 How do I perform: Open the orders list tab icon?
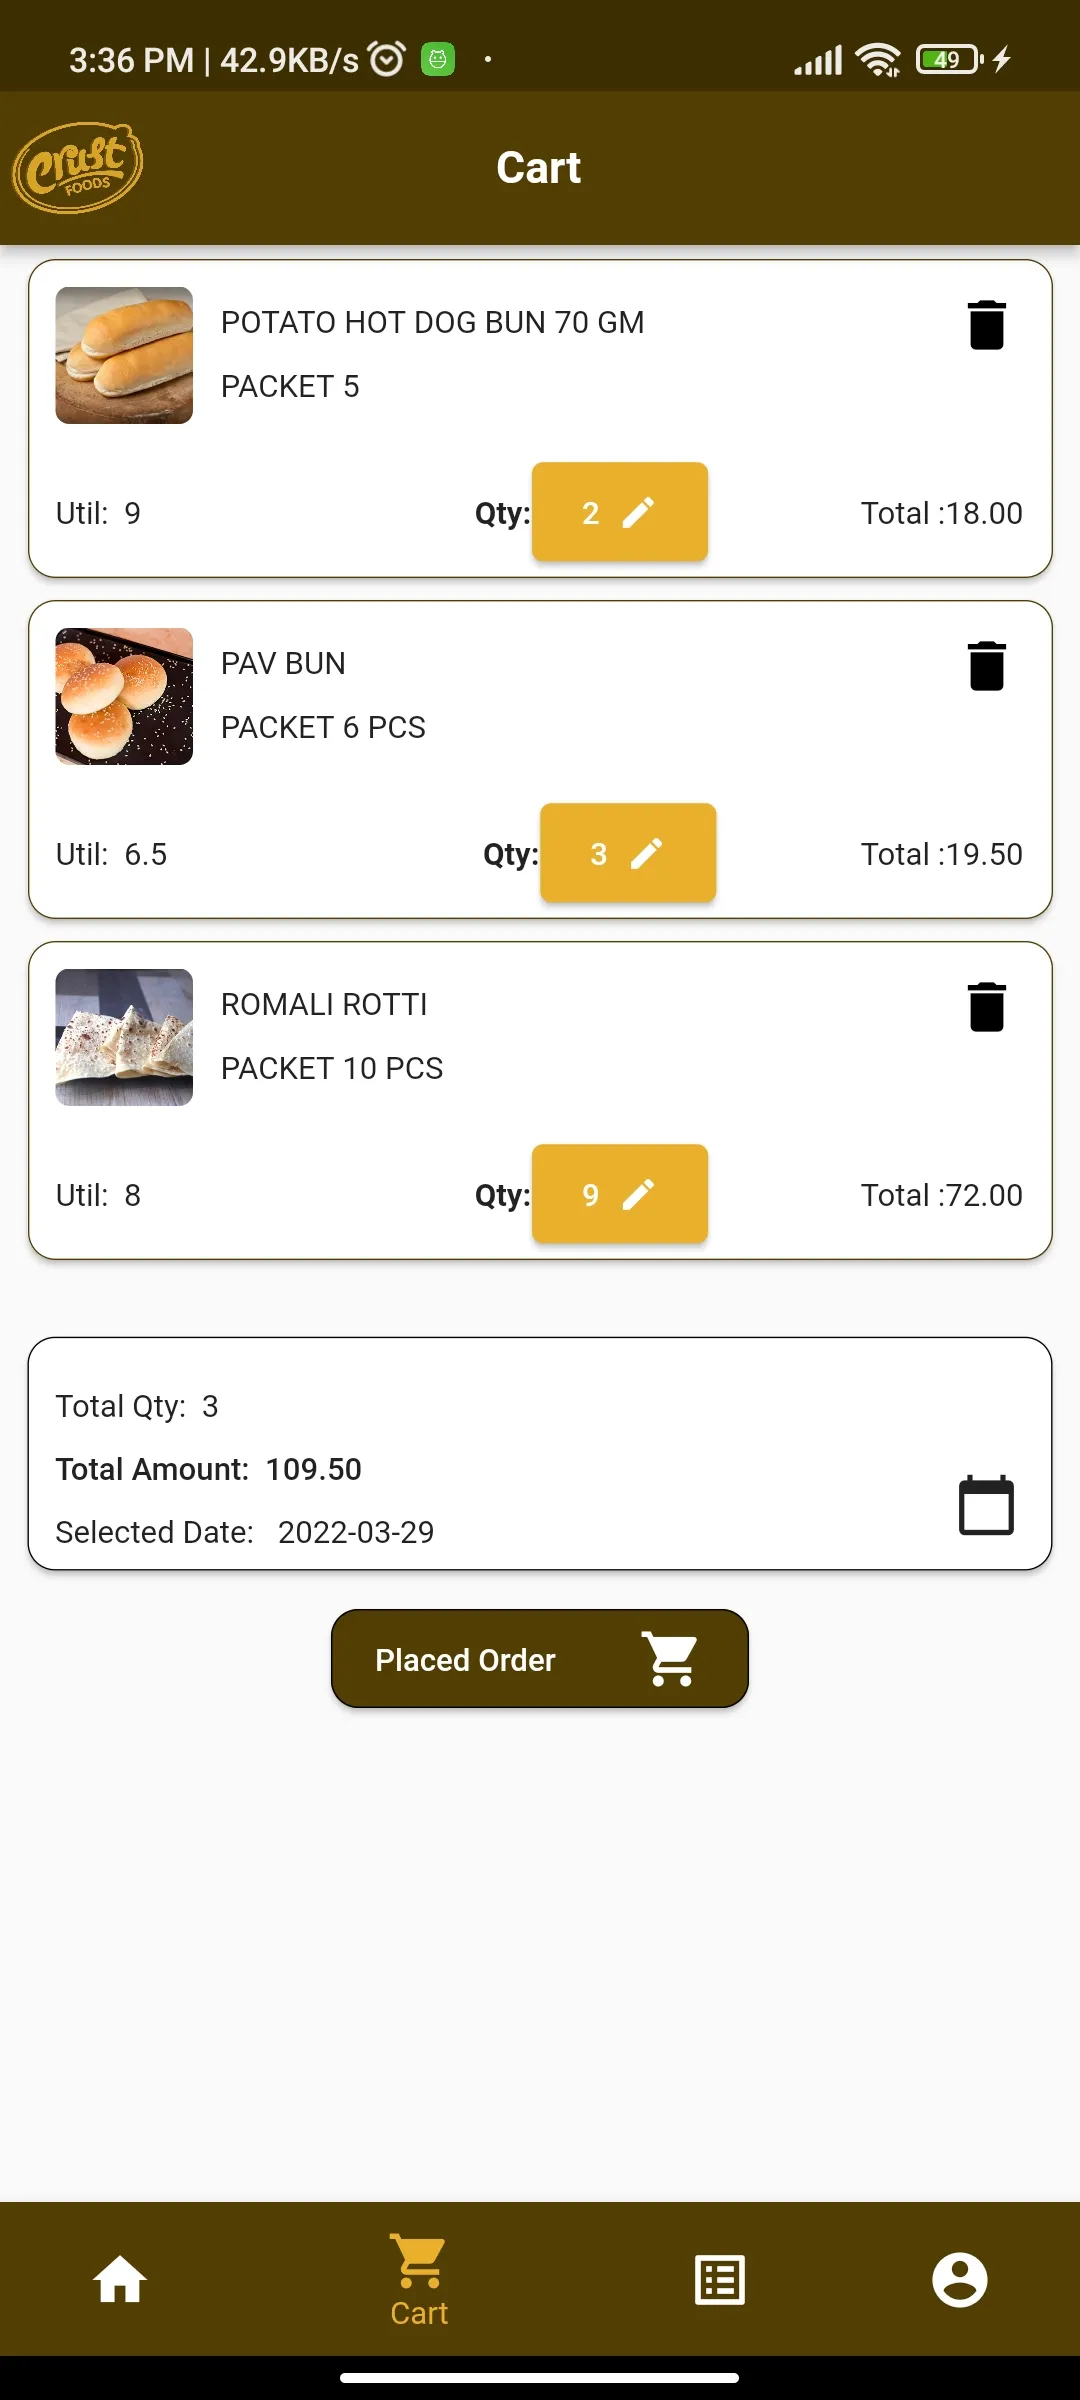720,2280
